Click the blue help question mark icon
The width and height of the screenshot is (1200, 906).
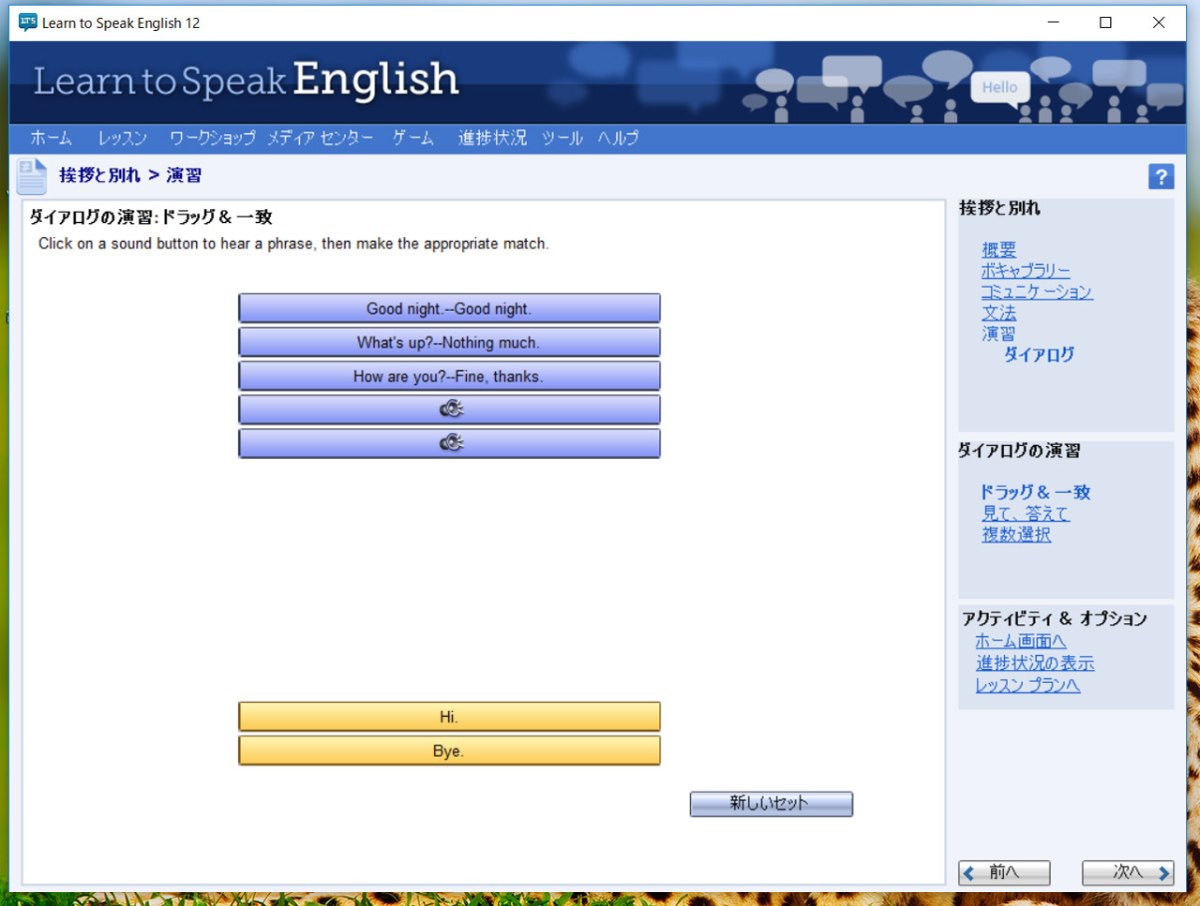coord(1160,177)
